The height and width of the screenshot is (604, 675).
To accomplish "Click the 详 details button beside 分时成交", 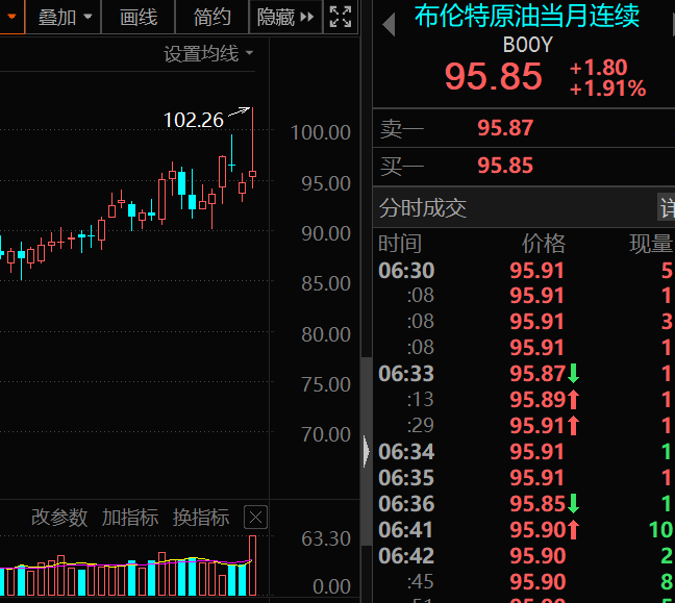I will tap(666, 208).
